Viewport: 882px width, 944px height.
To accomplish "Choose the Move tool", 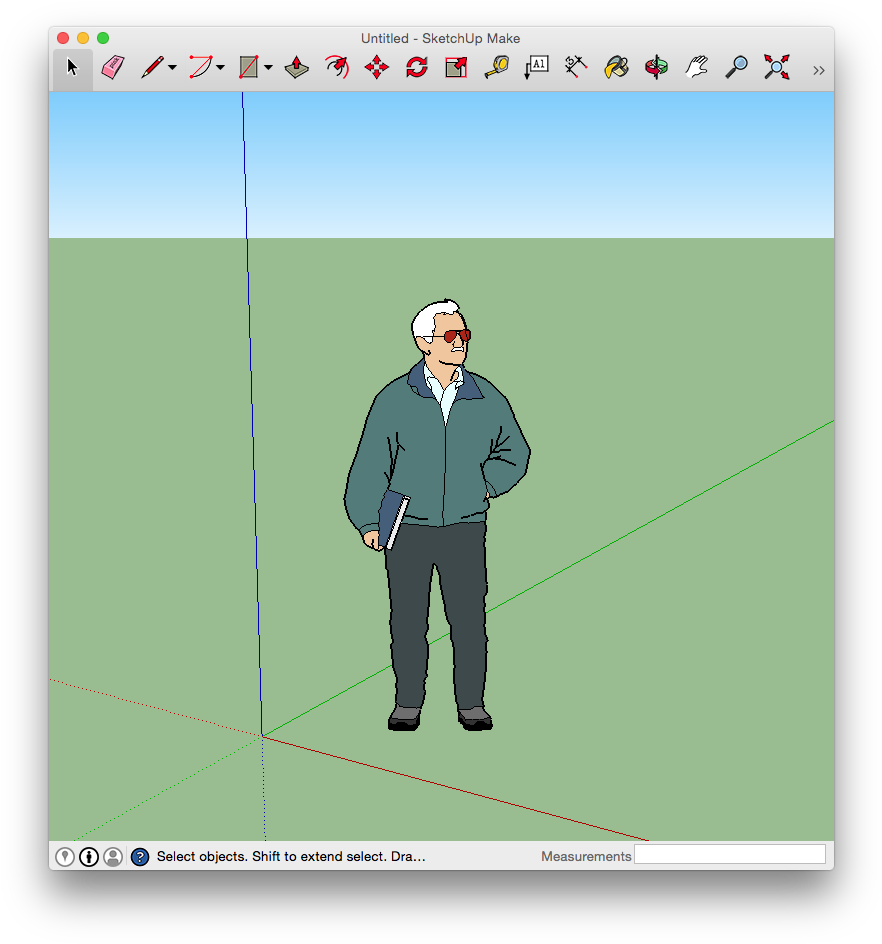I will pos(375,66).
